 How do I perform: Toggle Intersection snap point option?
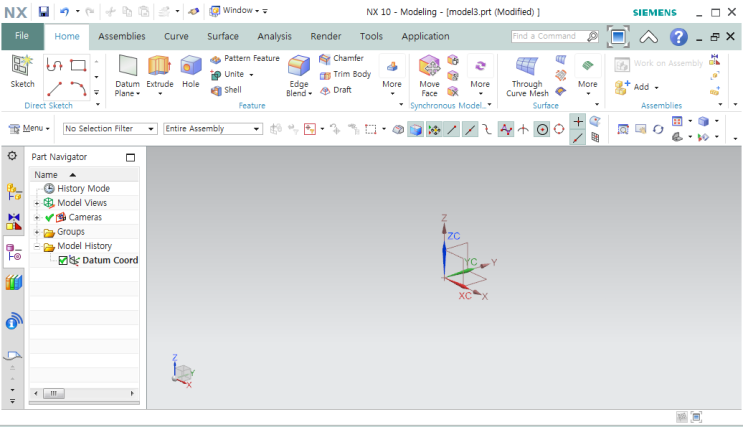coord(524,129)
